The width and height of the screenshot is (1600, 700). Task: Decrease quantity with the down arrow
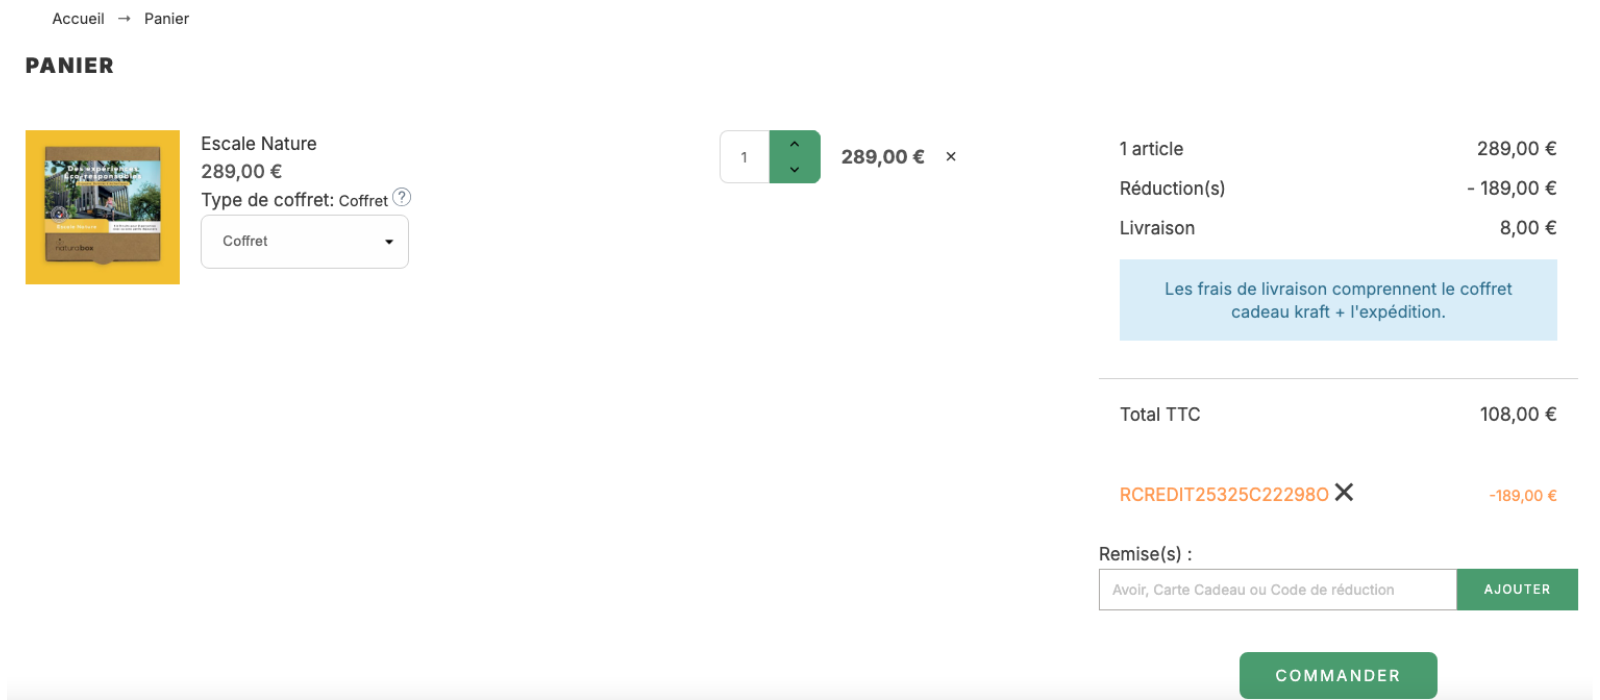click(795, 170)
